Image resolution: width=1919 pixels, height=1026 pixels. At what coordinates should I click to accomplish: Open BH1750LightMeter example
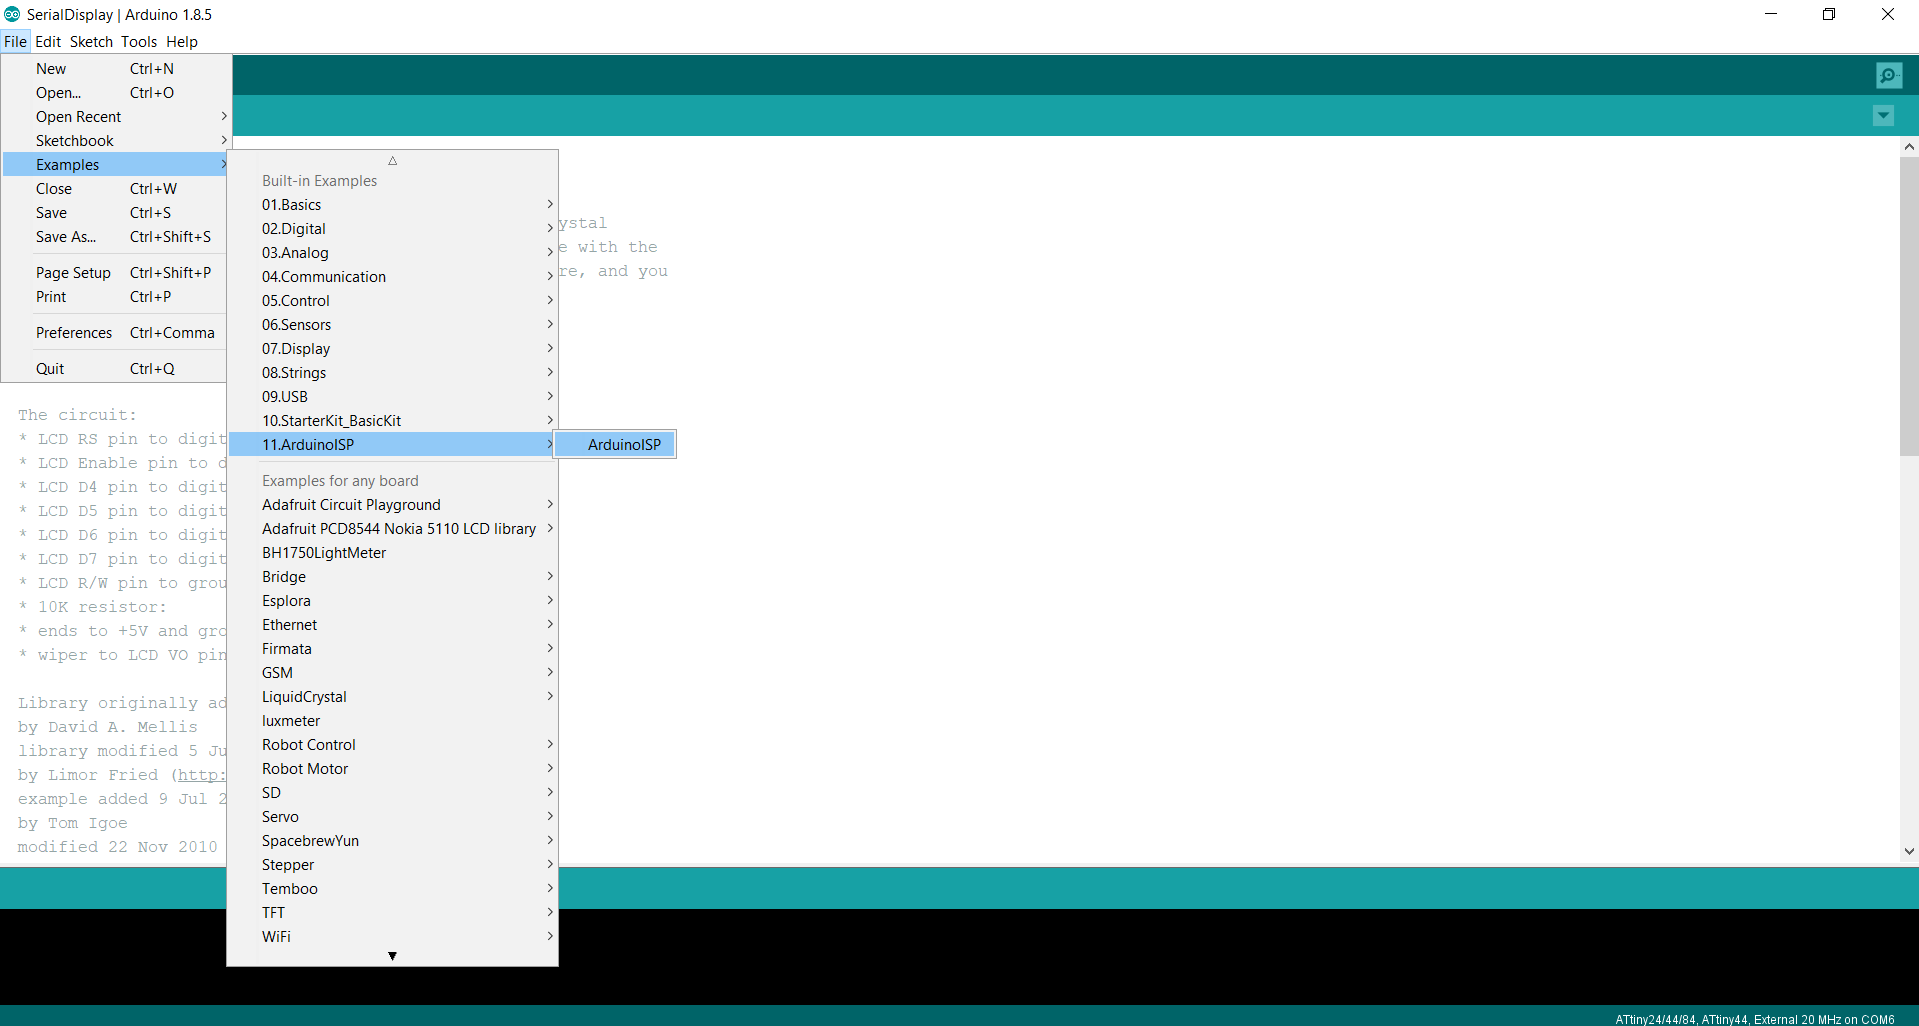(393, 553)
